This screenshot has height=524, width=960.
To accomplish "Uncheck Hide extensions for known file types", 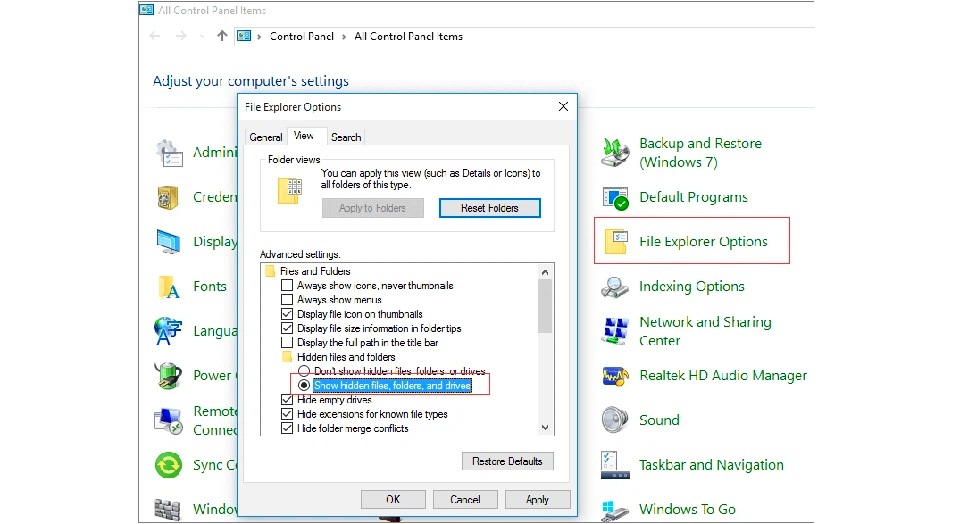I will [x=287, y=414].
